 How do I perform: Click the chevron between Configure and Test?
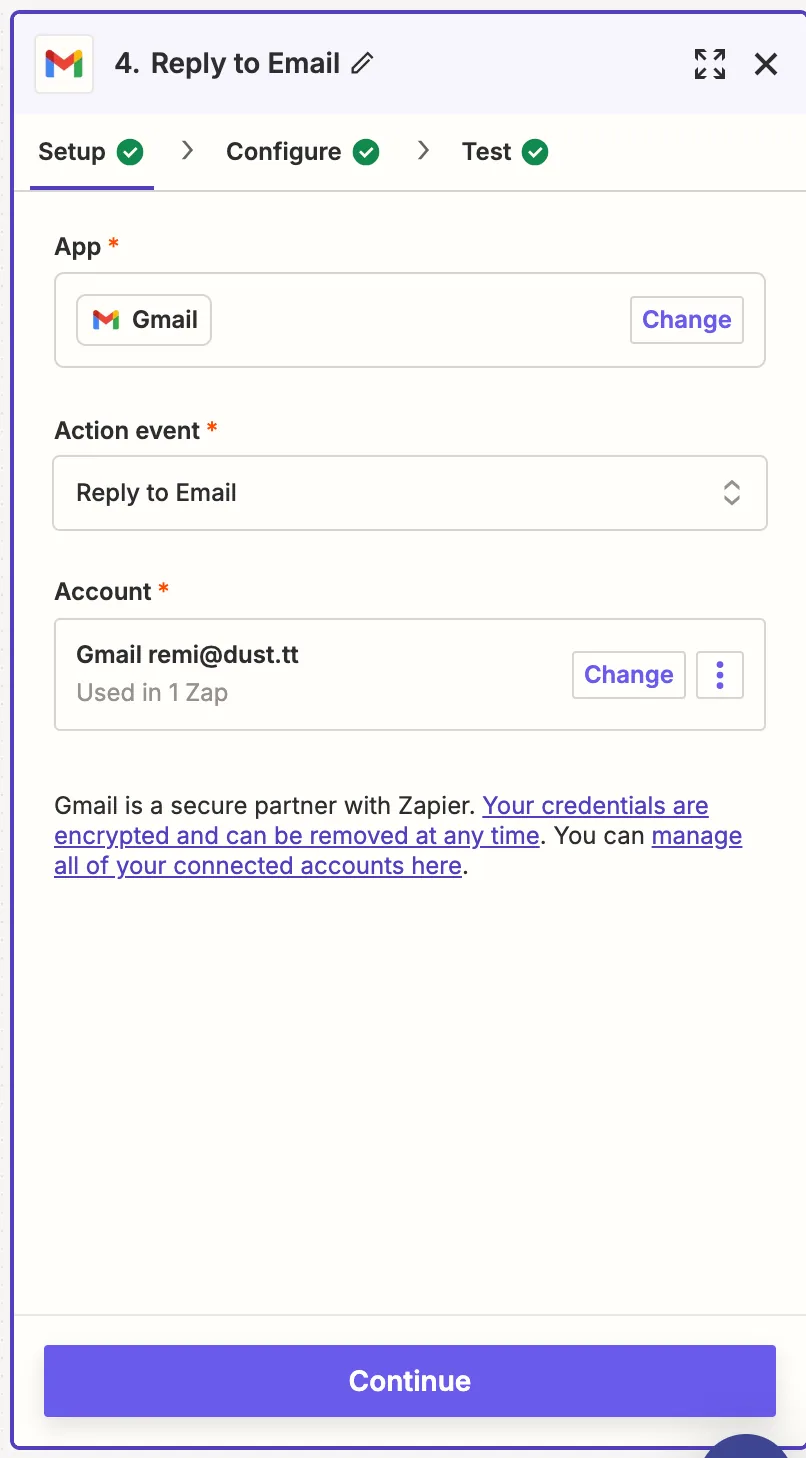(423, 151)
